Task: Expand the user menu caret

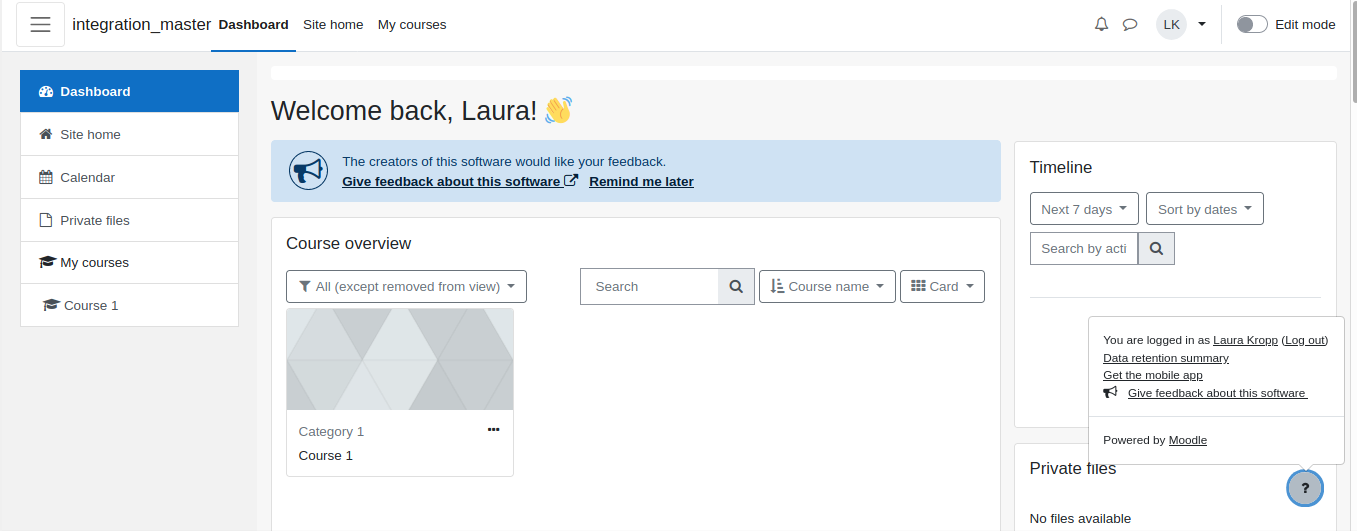Action: click(1202, 25)
